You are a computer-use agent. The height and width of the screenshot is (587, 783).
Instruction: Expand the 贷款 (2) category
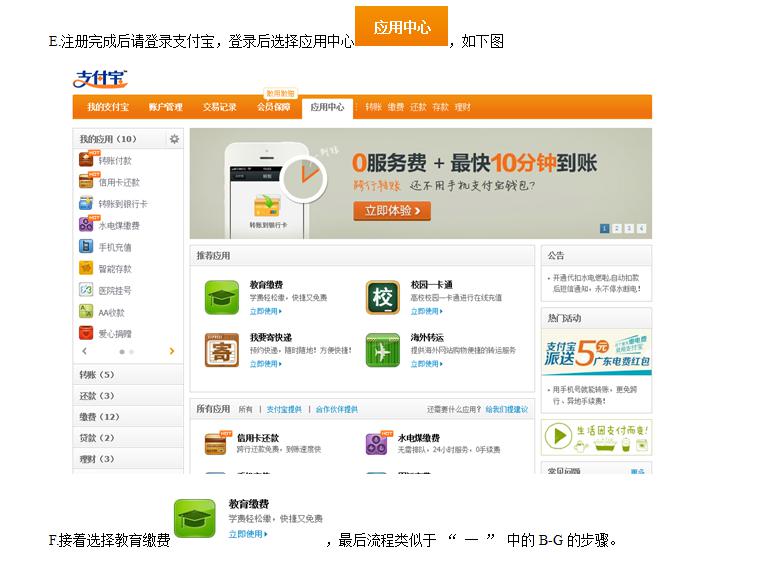97,438
